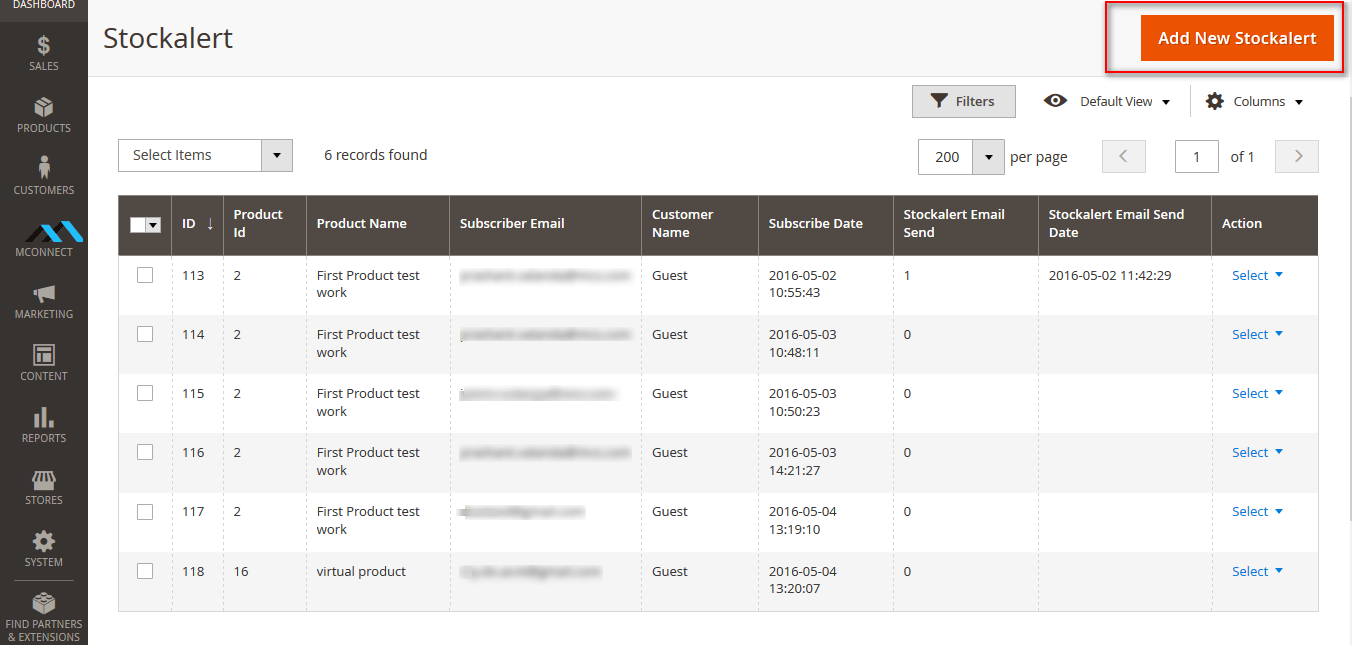Expand the Select Items actions dropdown
Image resolution: width=1352 pixels, height=645 pixels.
pyautogui.click(x=276, y=155)
